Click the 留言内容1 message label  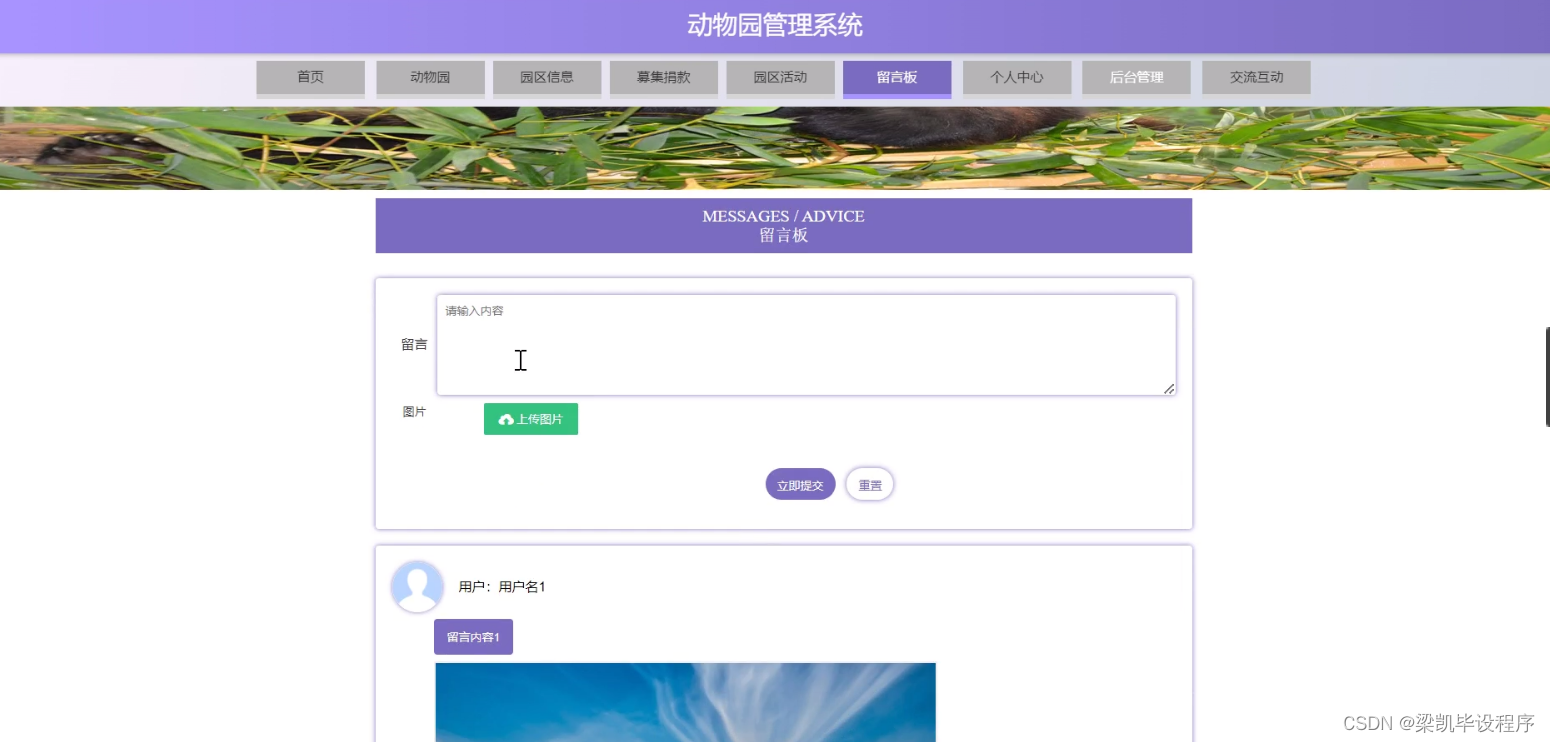(x=473, y=637)
